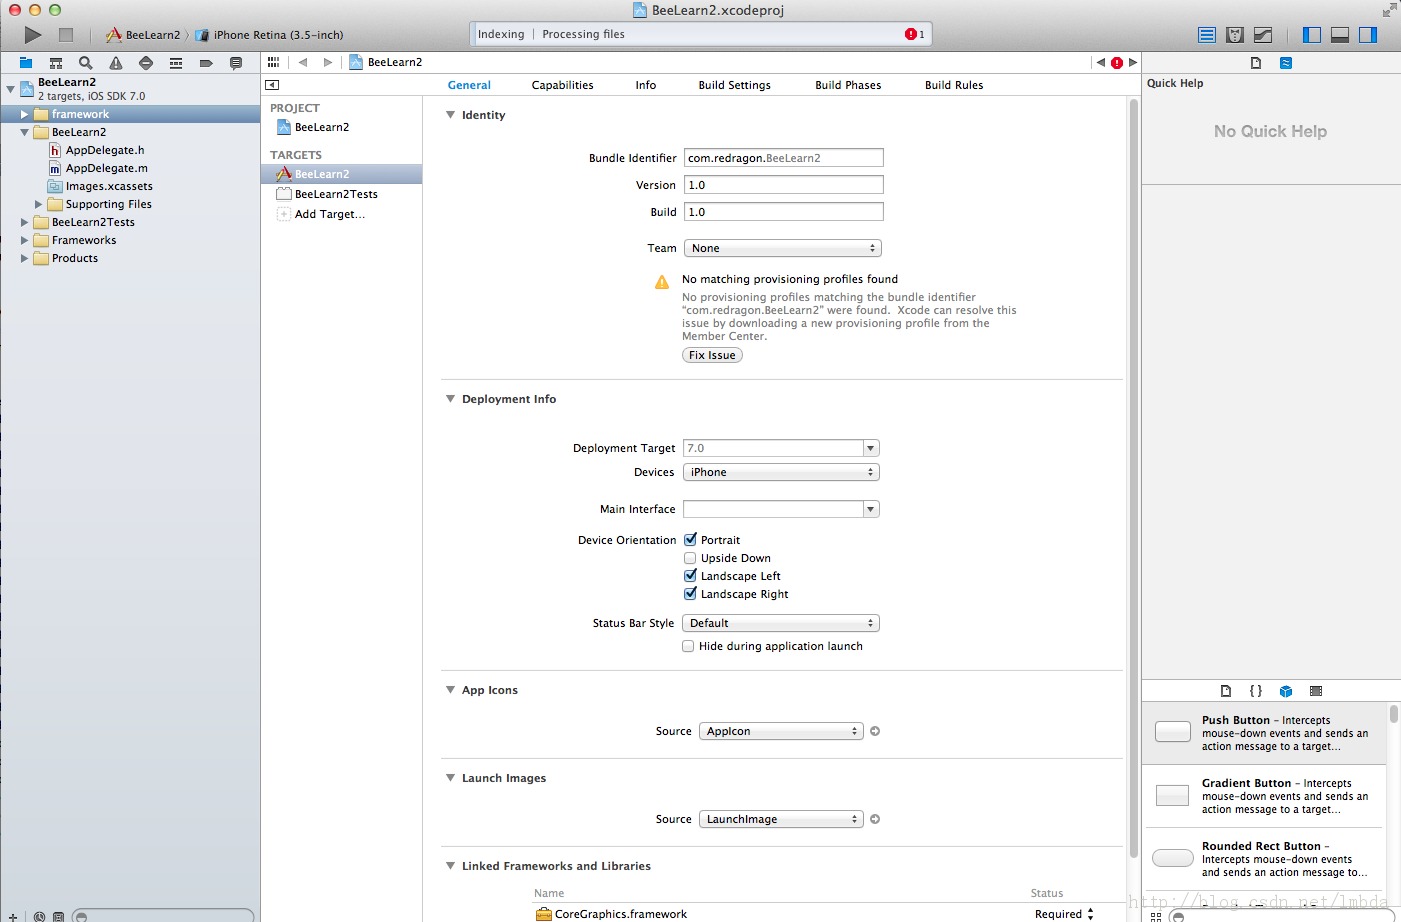Open the Code Snippet library braces icon

pos(1256,691)
